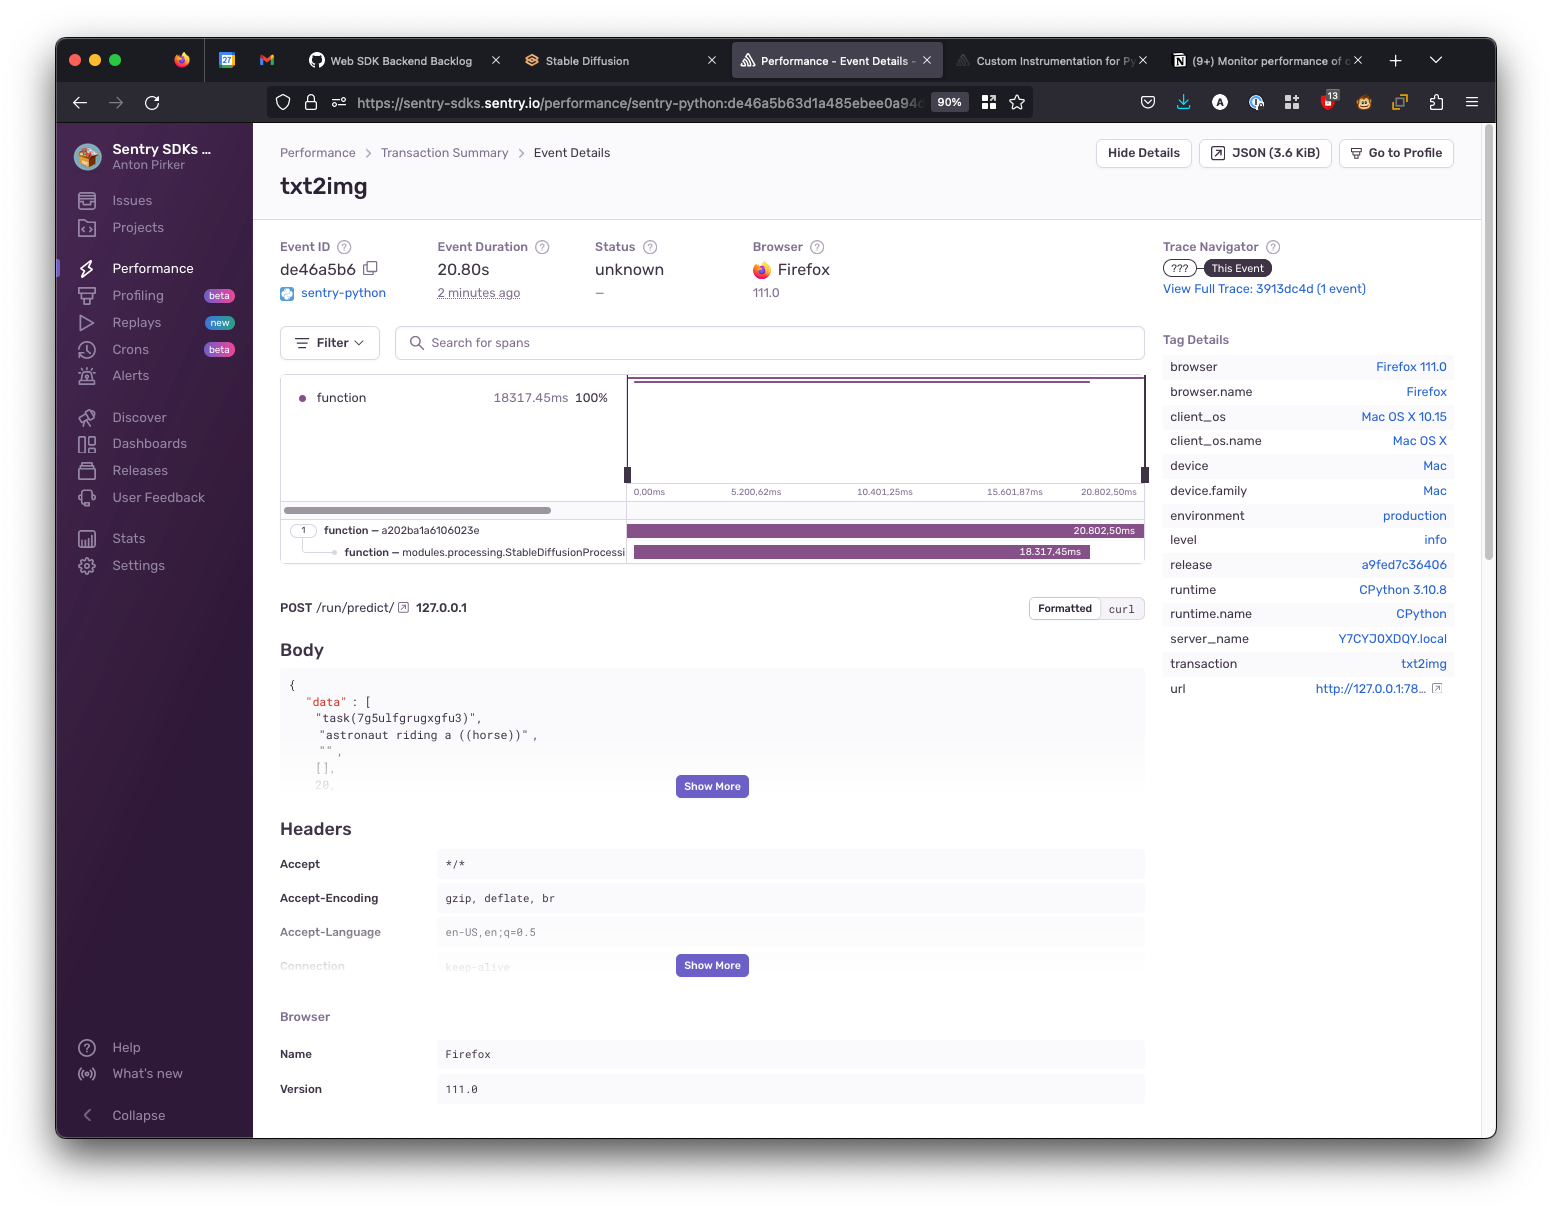1552x1212 pixels.
Task: Click the Performance lightning icon
Action: [87, 269]
